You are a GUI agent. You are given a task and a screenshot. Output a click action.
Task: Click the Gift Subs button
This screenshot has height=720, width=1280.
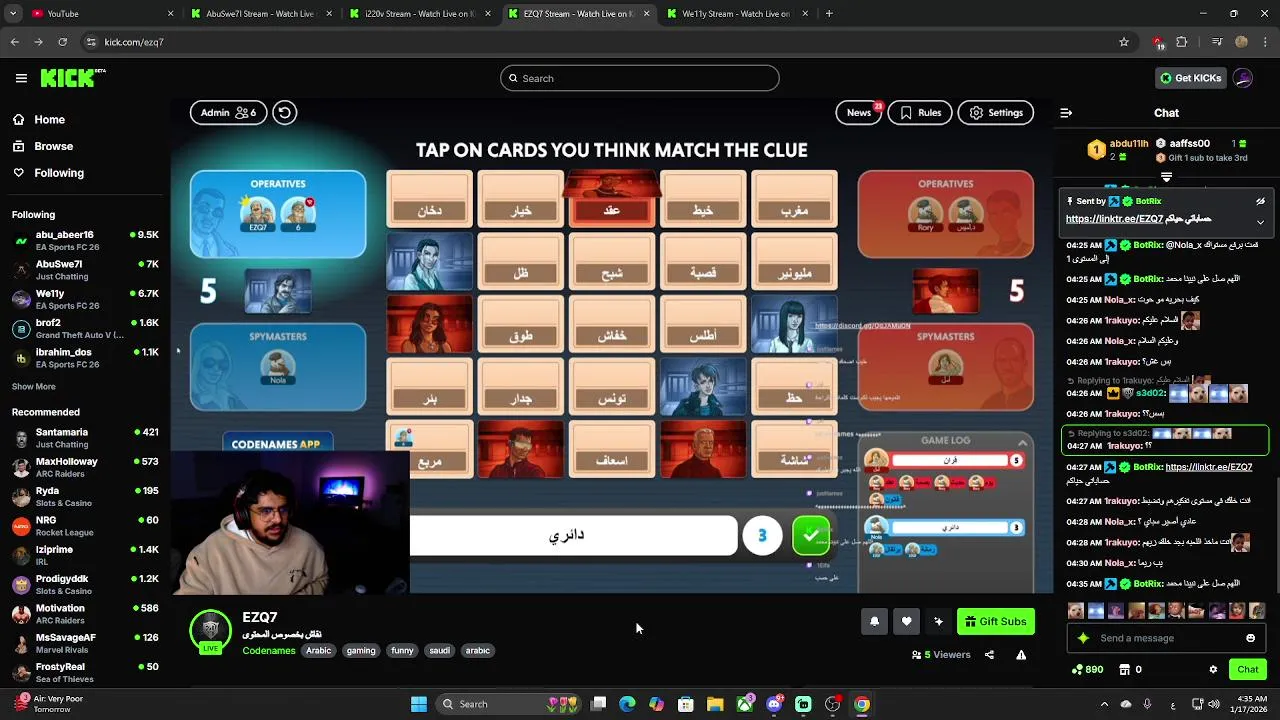pyautogui.click(x=996, y=622)
